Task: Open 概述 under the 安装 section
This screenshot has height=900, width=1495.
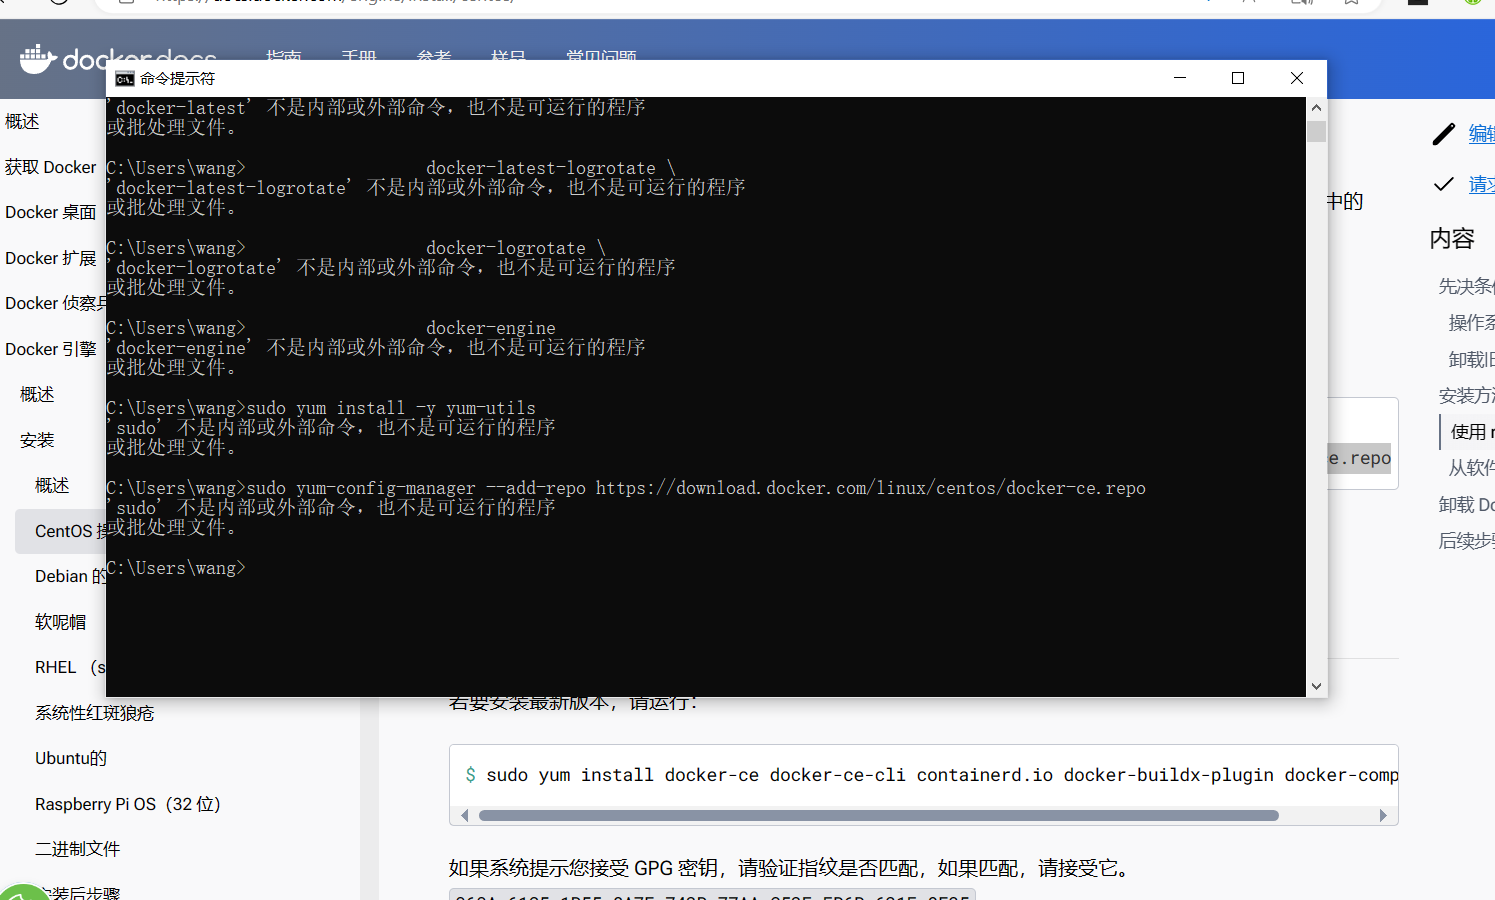Action: pyautogui.click(x=52, y=485)
